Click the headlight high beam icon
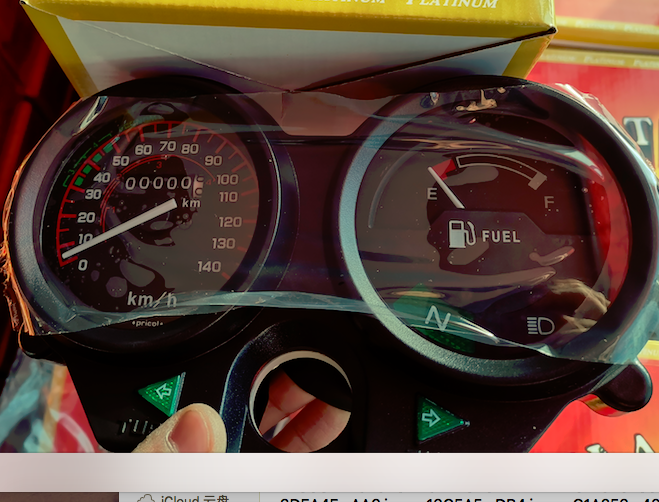Screen dimensions: 659x502 [540, 326]
